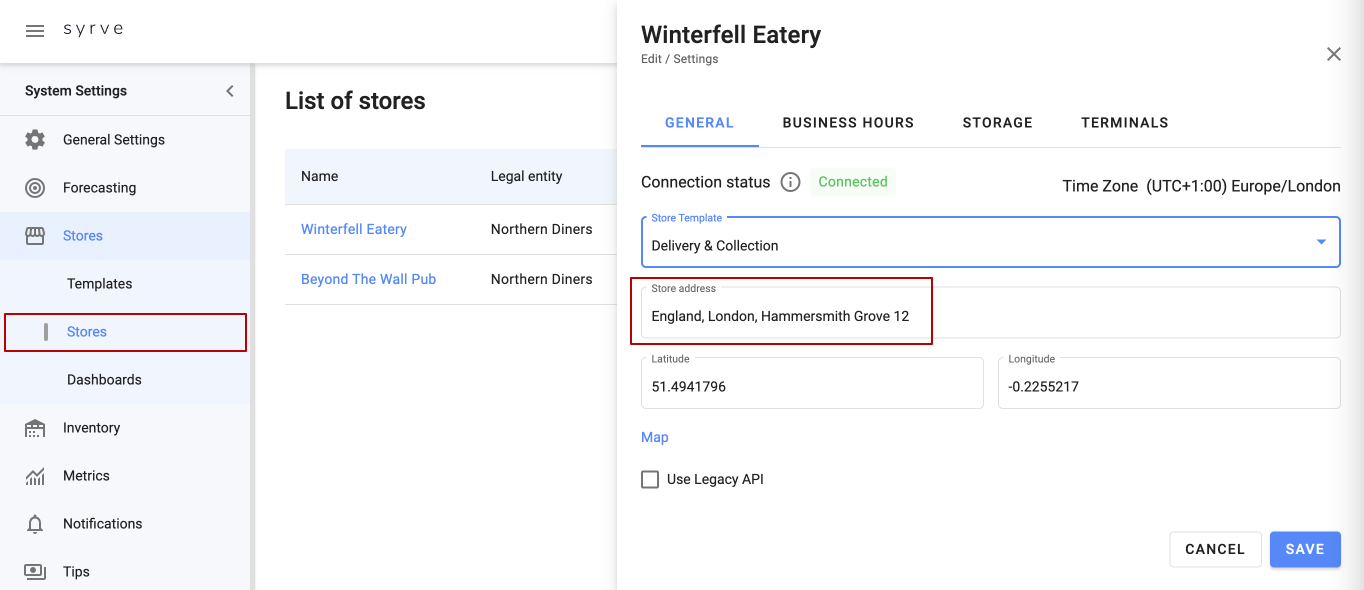Viewport: 1364px width, 590px height.
Task: Enable the Use Legacy API checkbox
Action: click(x=650, y=480)
